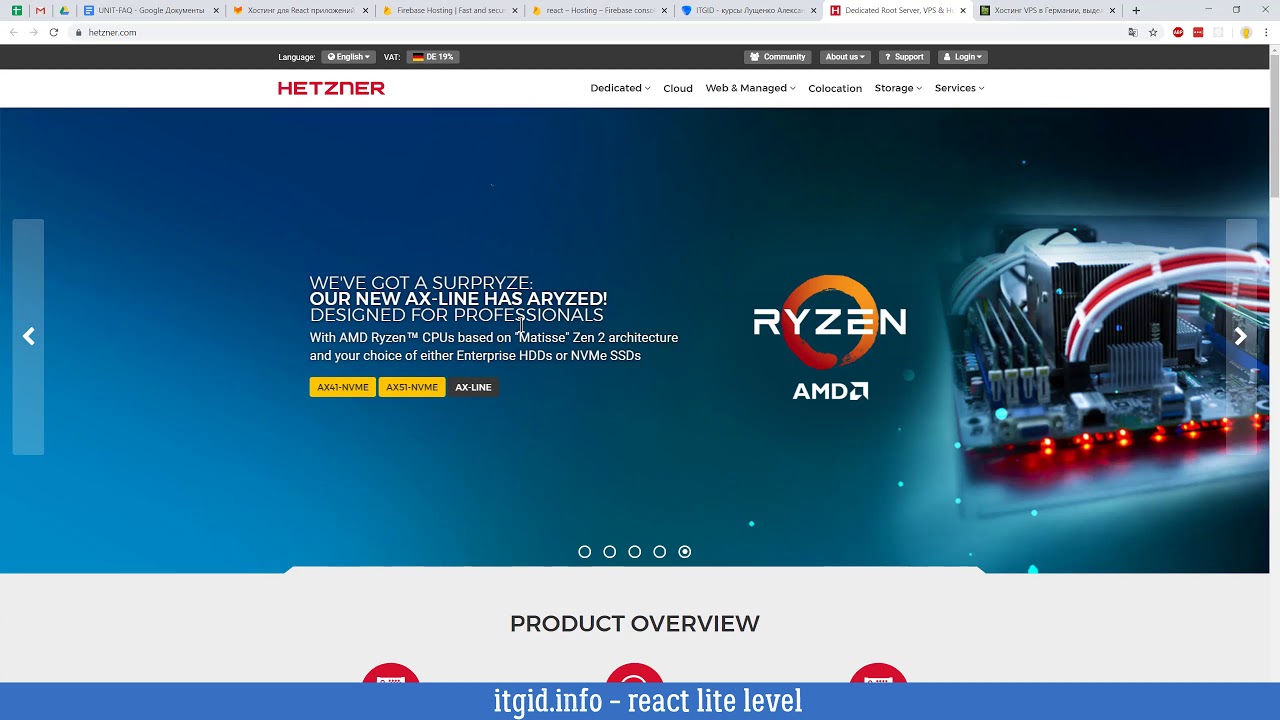Reload the page
This screenshot has width=1280, height=720.
(54, 32)
